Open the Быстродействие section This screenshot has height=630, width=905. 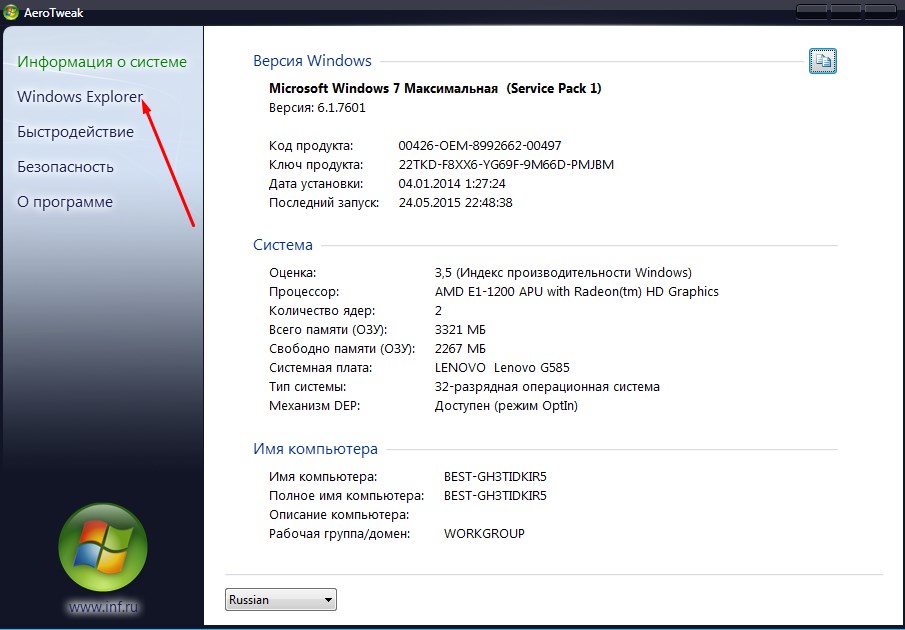click(76, 132)
